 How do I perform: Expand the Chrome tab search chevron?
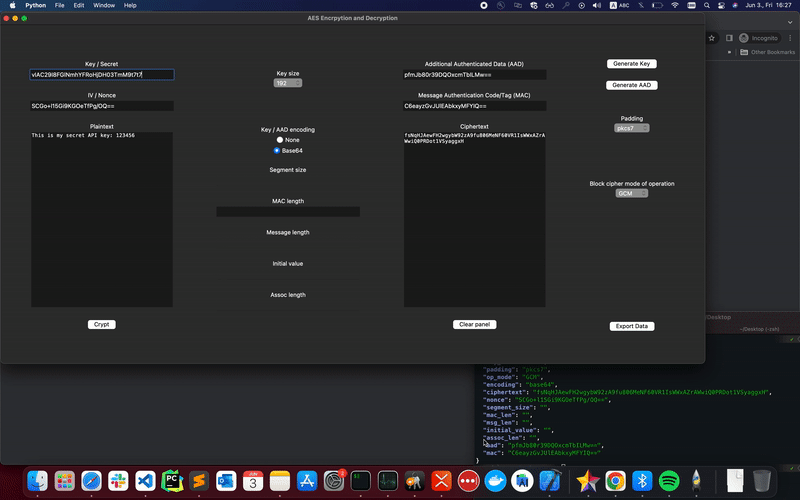pyautogui.click(x=790, y=22)
